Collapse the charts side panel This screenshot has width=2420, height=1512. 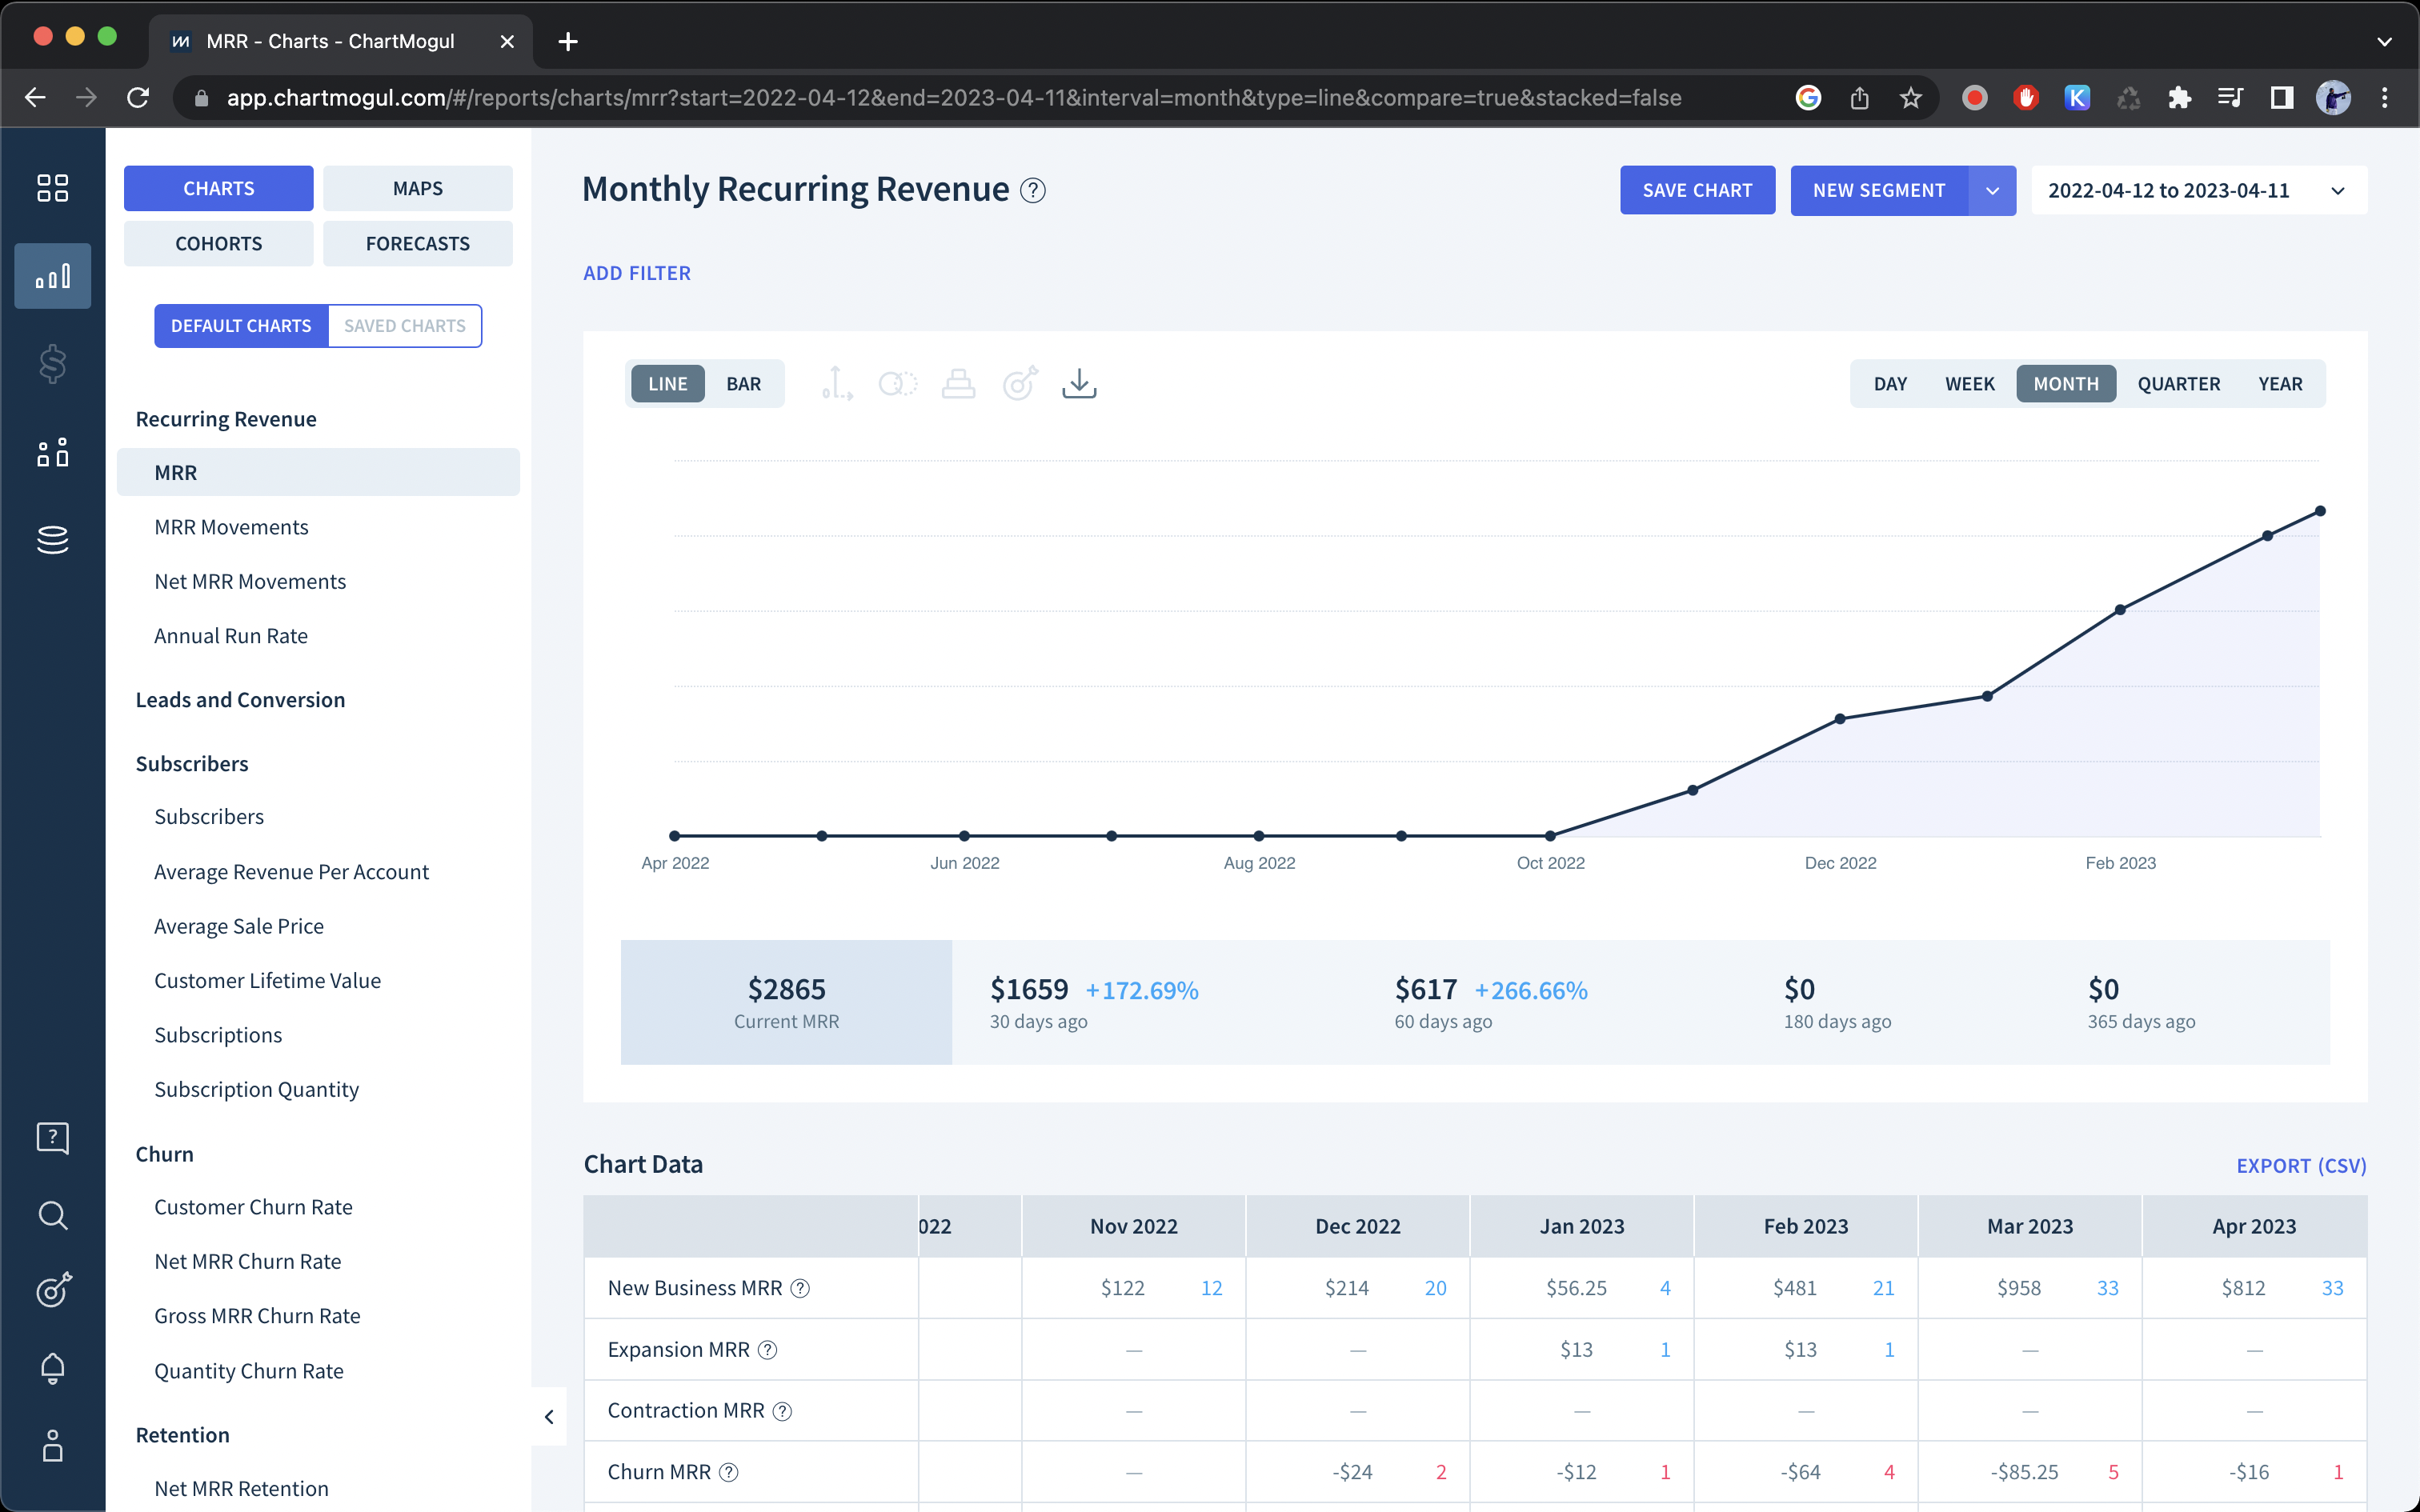click(549, 1416)
